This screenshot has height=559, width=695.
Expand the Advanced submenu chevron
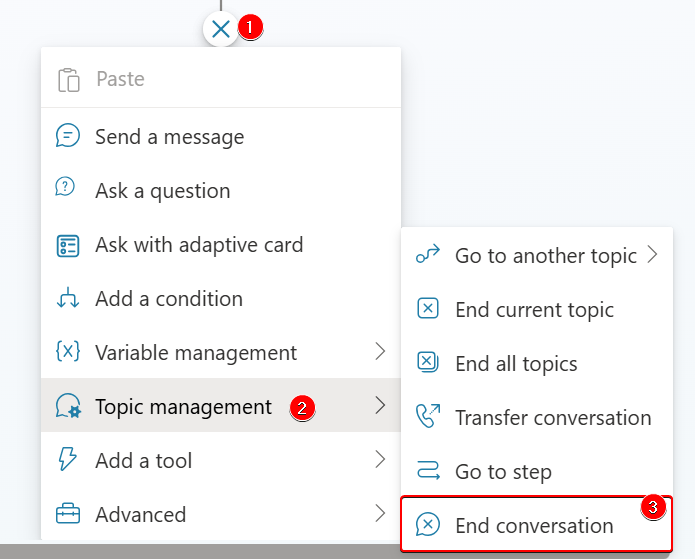pos(380,514)
